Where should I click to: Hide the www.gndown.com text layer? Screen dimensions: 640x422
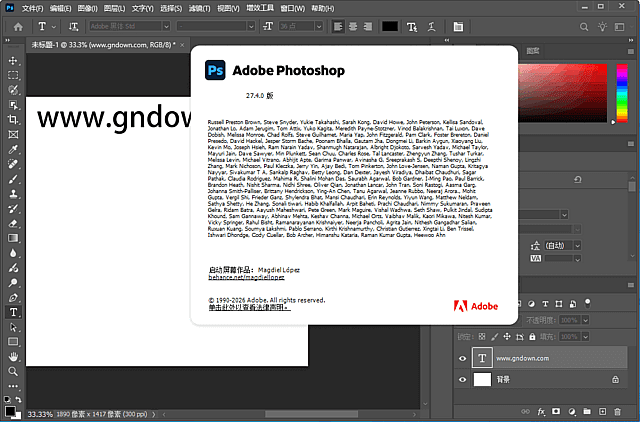(462, 357)
